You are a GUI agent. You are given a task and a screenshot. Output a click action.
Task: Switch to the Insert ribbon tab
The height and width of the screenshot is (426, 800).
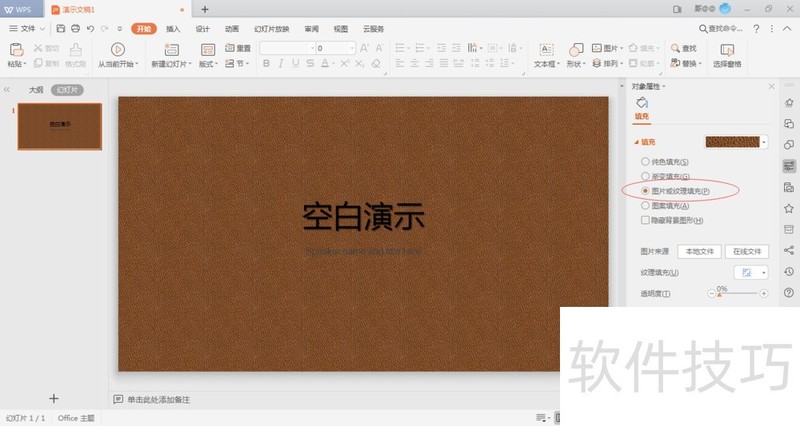pos(174,29)
